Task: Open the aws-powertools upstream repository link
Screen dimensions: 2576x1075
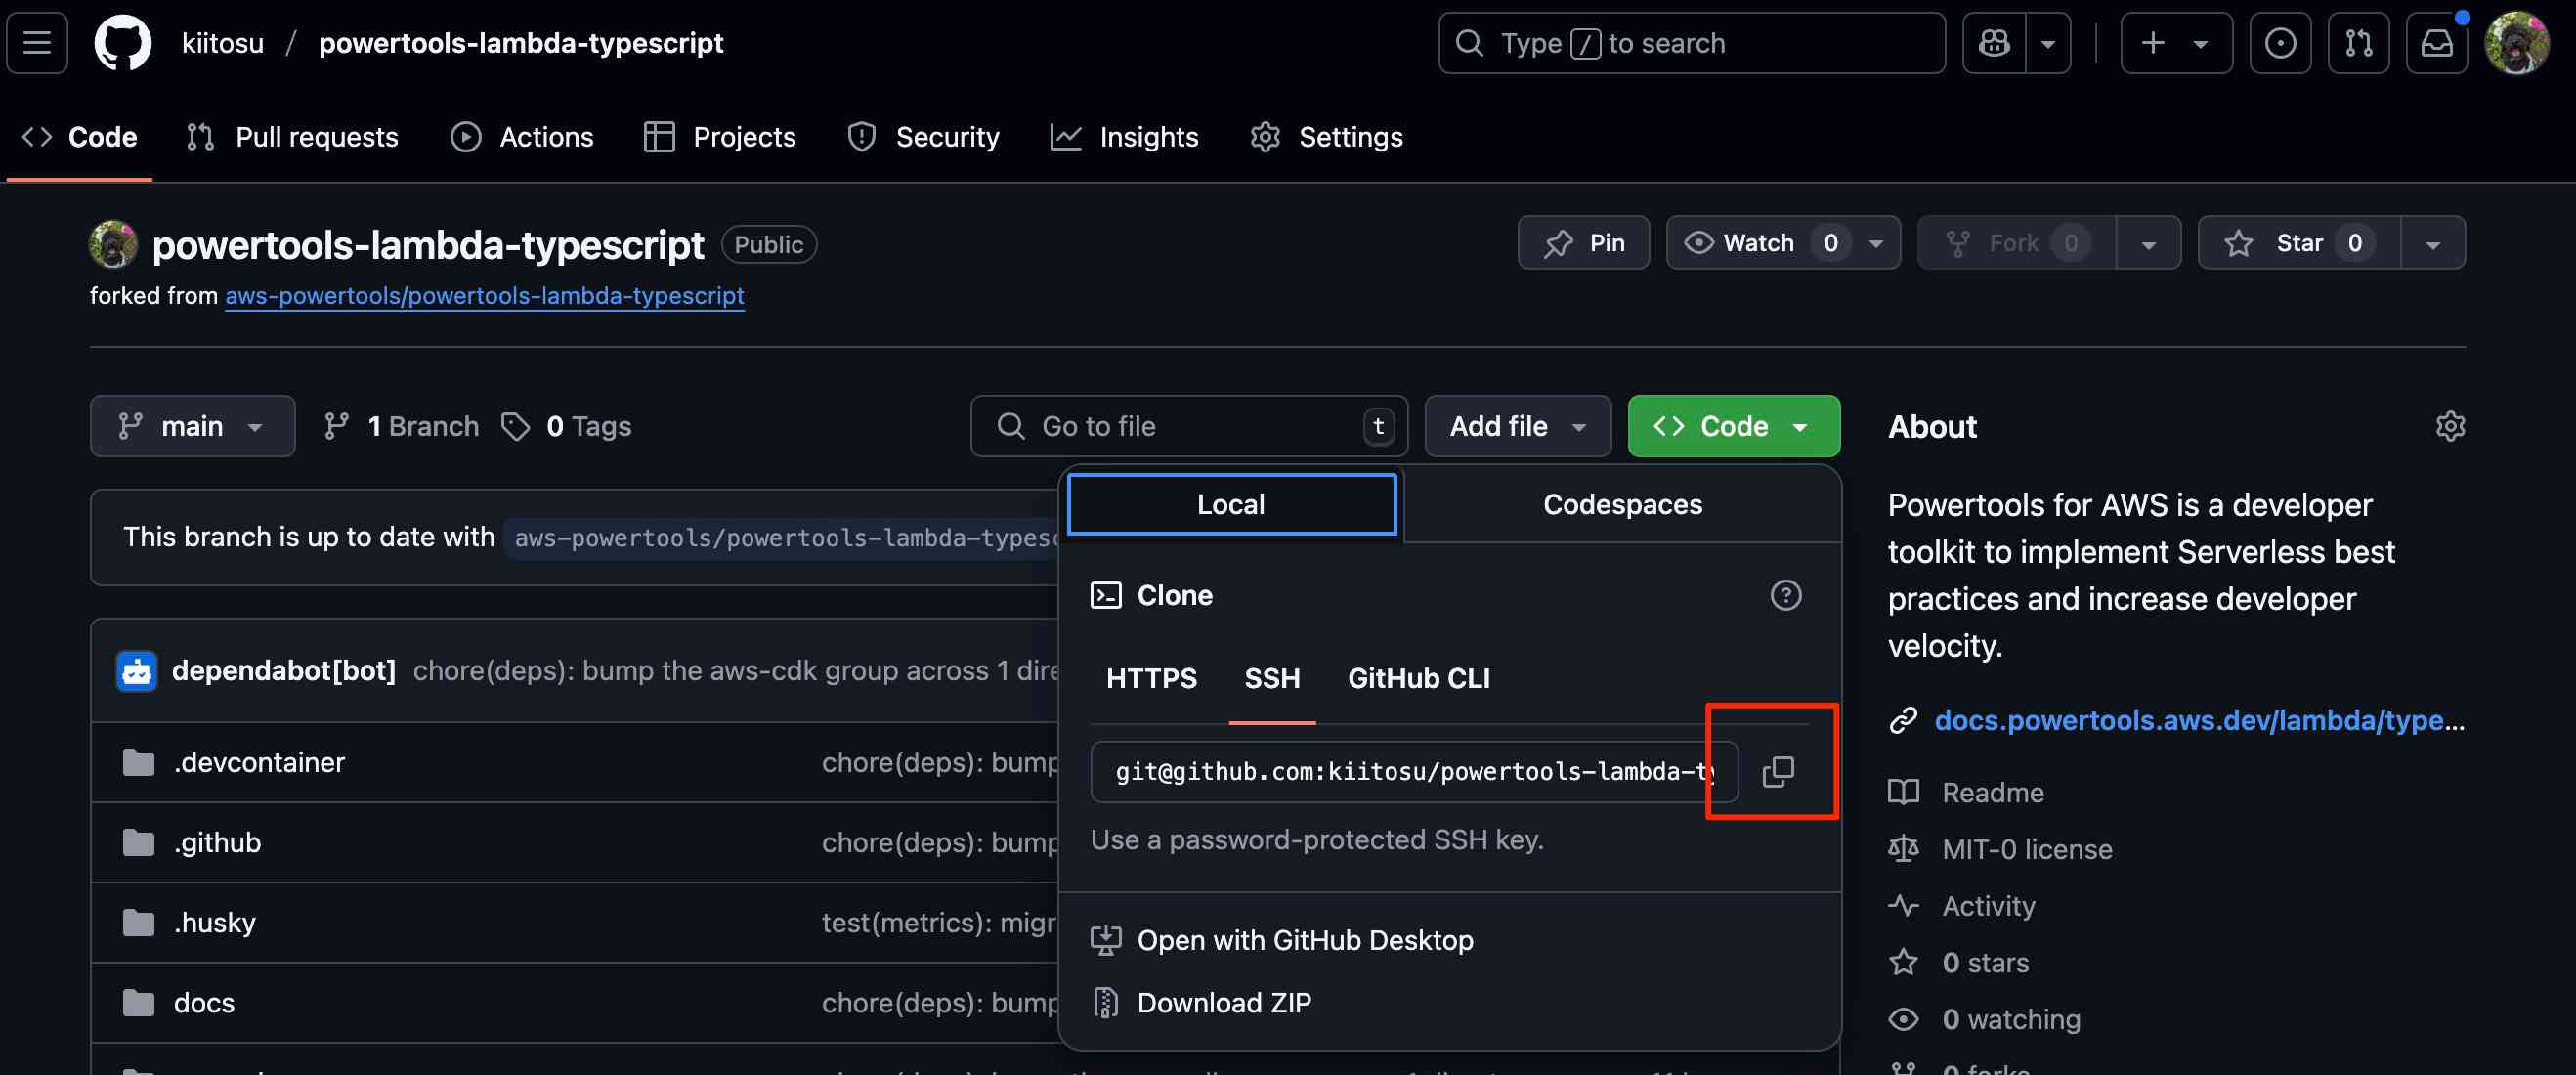Action: coord(484,296)
